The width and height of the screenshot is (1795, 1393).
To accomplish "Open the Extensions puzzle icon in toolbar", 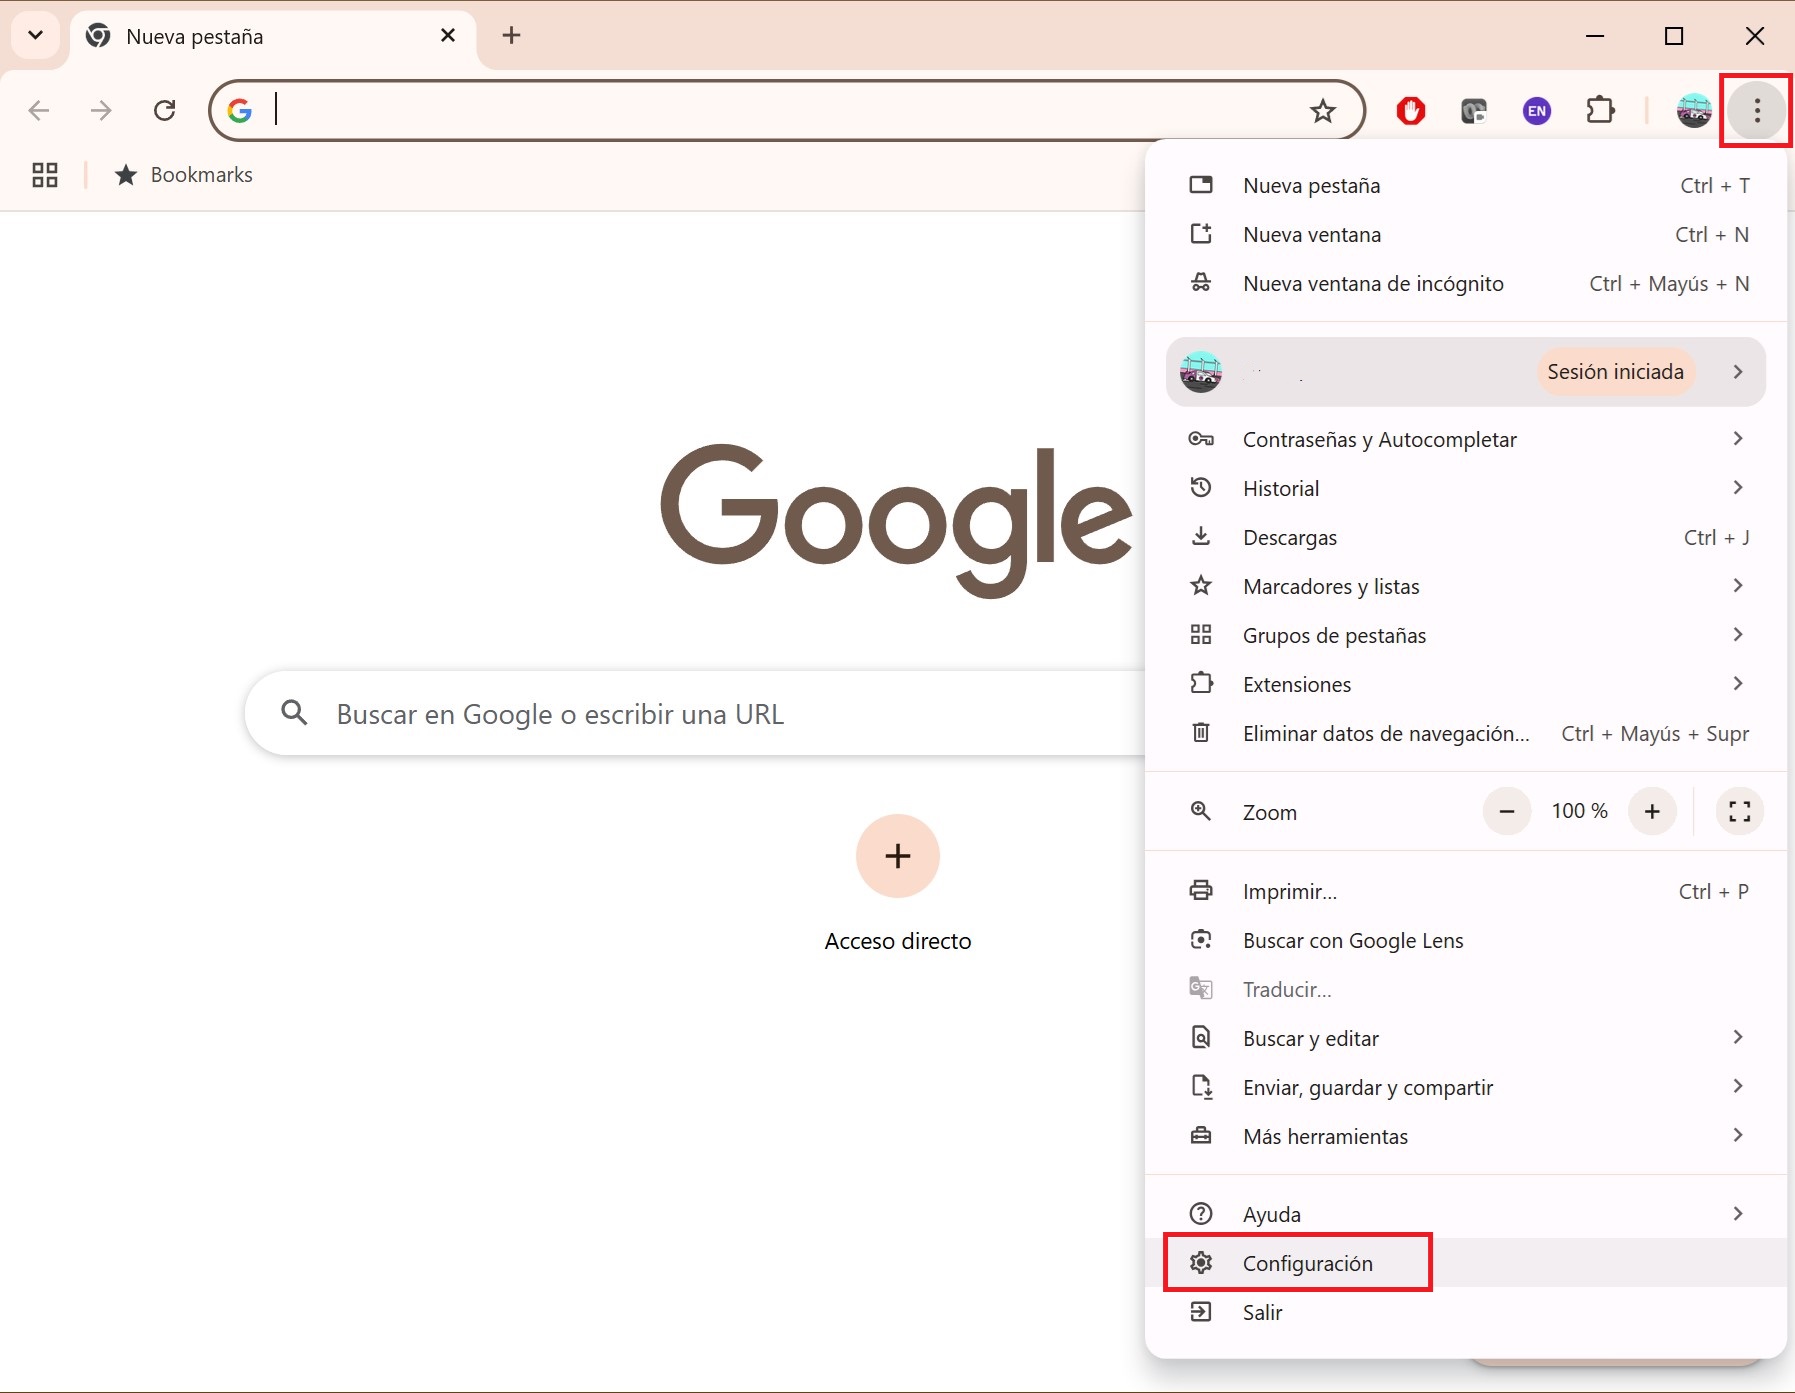I will tap(1600, 110).
